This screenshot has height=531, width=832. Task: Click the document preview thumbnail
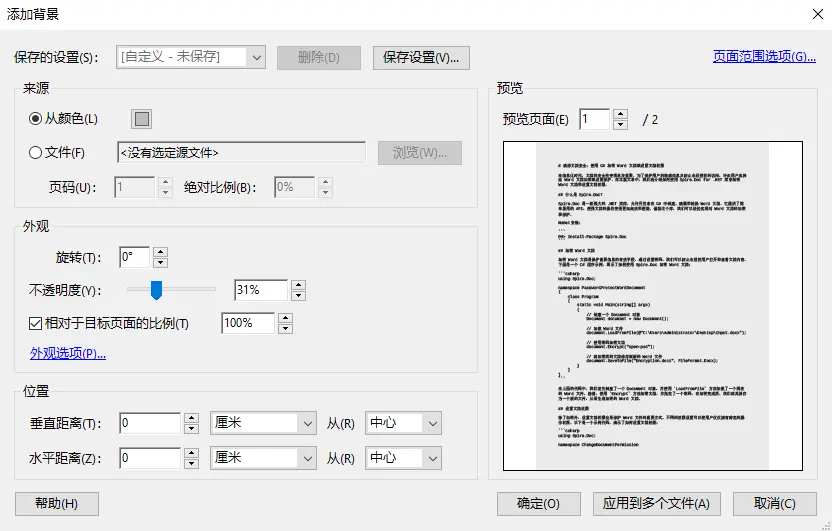tap(653, 306)
